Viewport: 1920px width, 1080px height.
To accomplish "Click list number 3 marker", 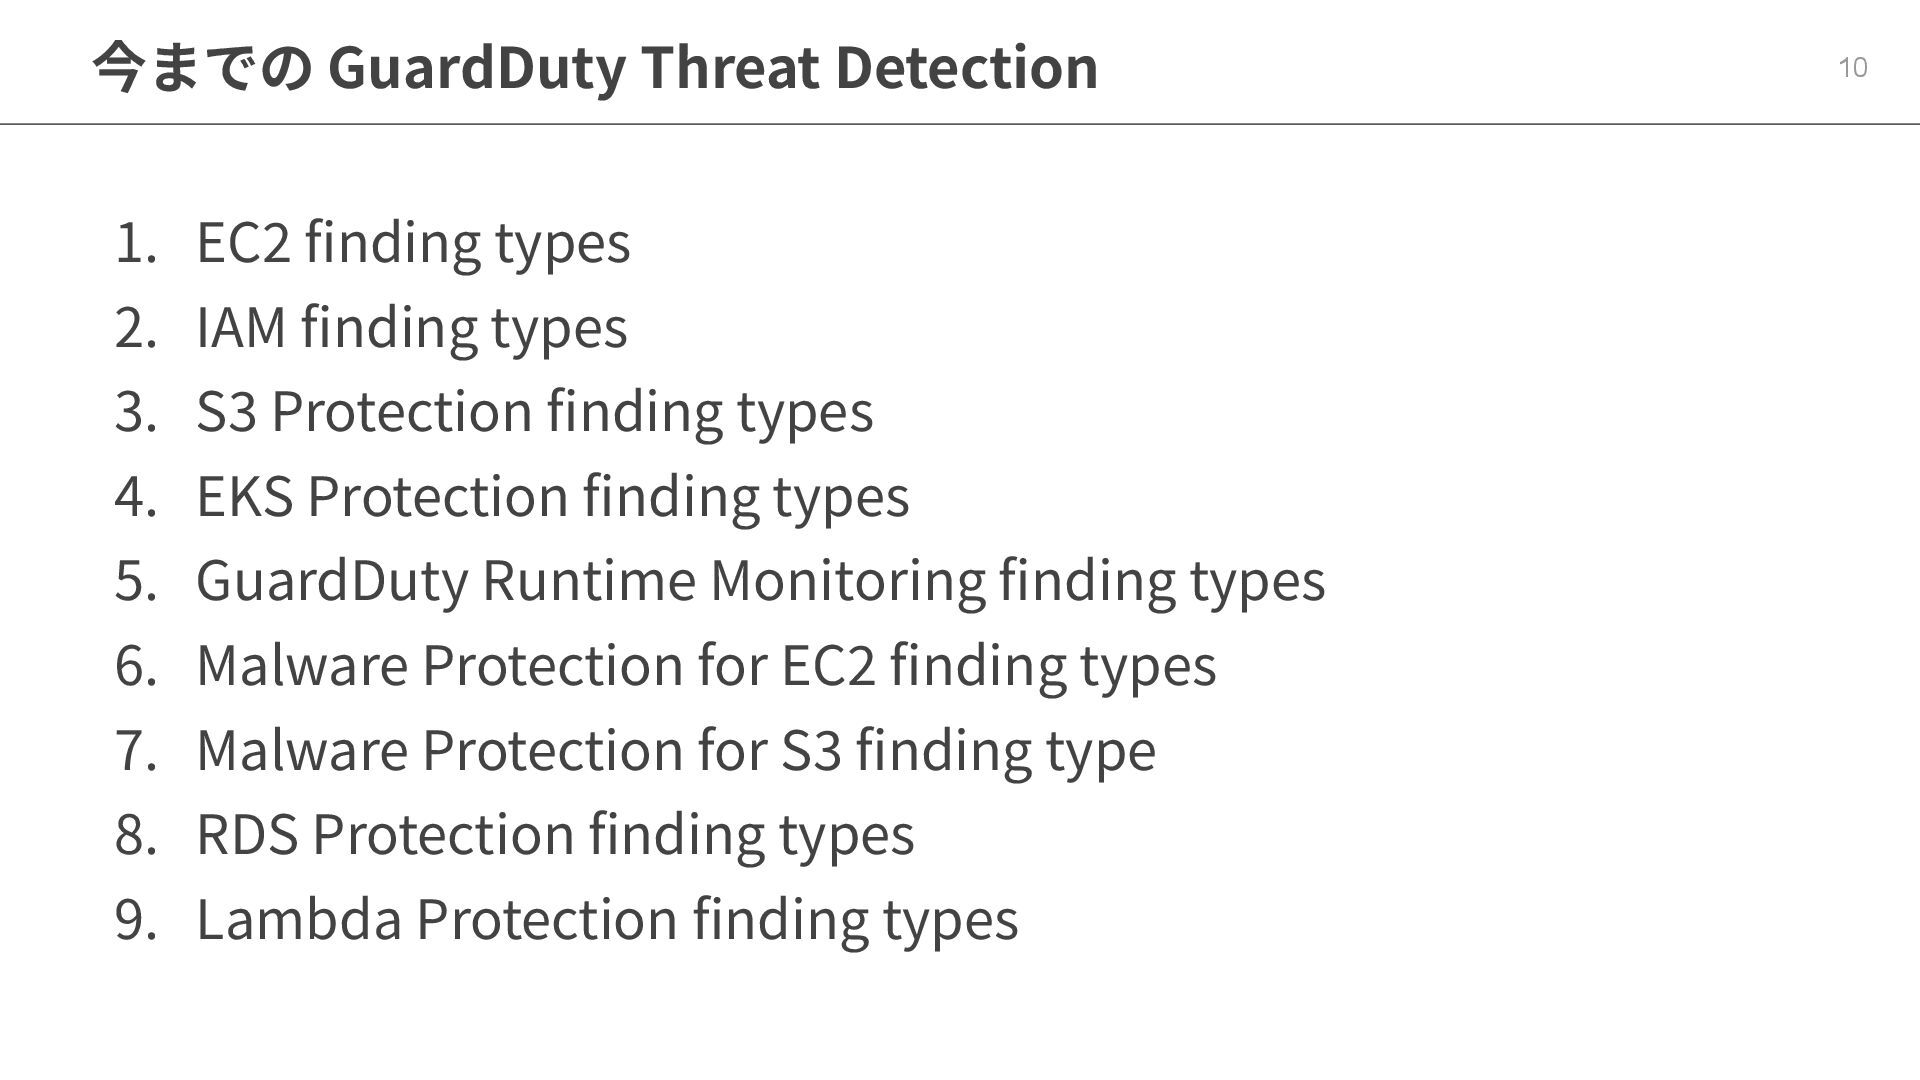I will point(136,412).
